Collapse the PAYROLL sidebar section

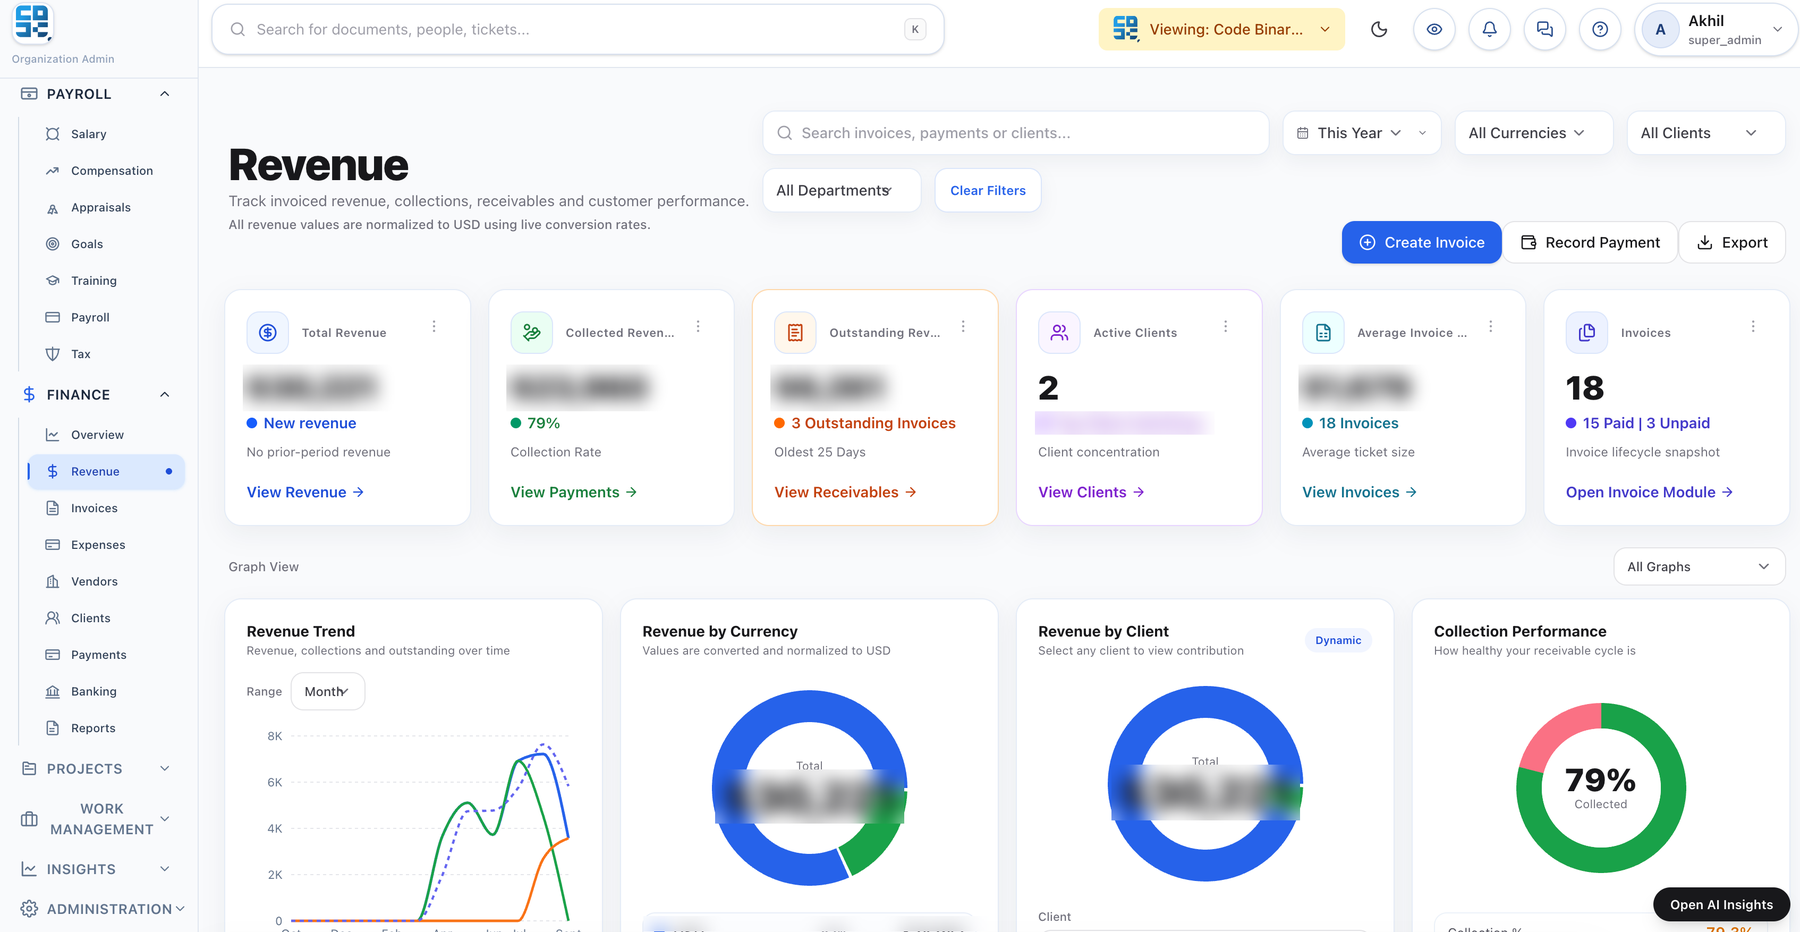pyautogui.click(x=95, y=94)
